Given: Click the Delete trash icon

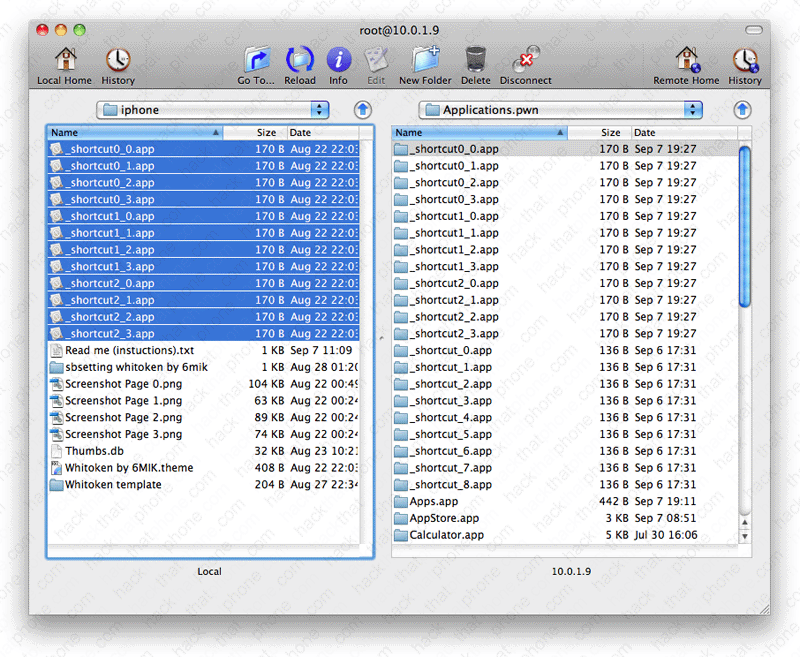Looking at the screenshot, I should point(476,61).
